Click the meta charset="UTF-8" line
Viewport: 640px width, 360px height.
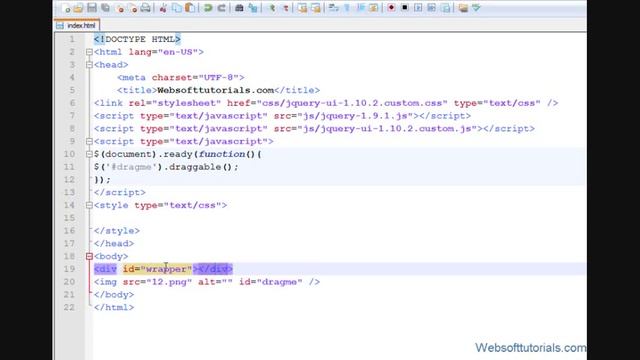[x=181, y=78]
